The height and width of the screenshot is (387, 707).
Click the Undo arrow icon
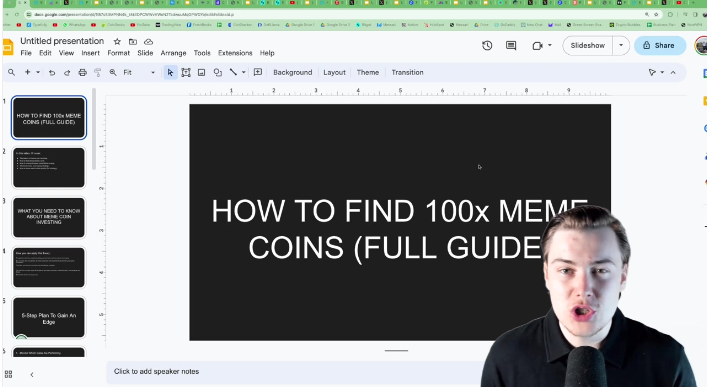click(52, 72)
